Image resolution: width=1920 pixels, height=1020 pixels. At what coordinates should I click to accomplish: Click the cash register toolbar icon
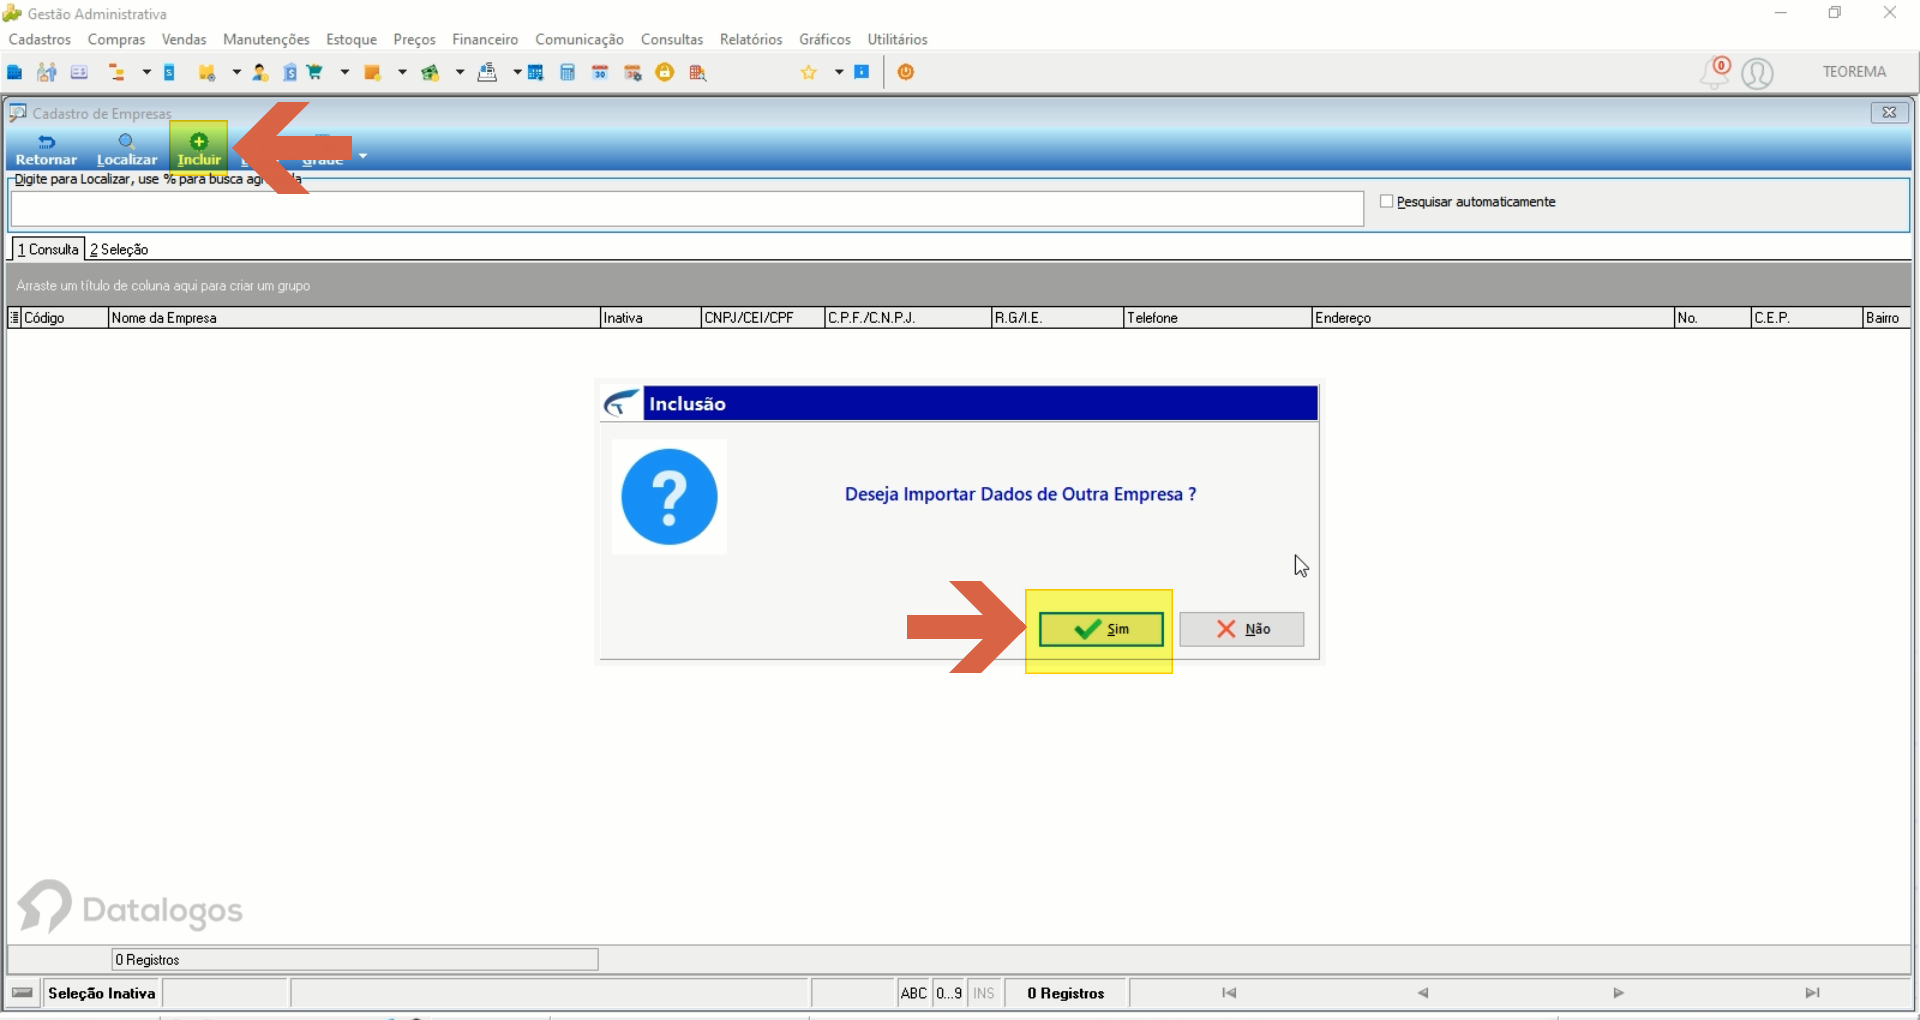pos(488,72)
